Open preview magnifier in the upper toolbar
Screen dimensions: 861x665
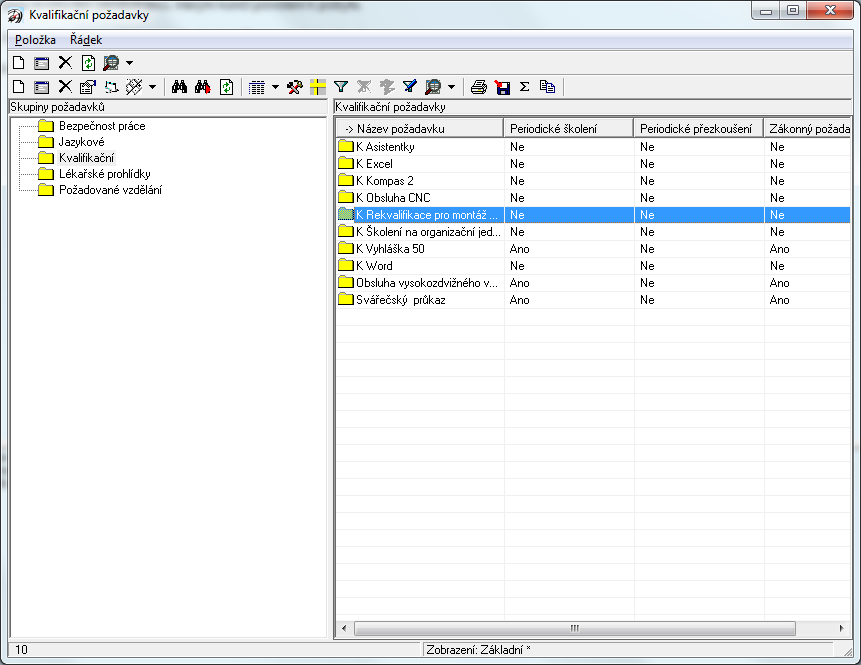111,63
